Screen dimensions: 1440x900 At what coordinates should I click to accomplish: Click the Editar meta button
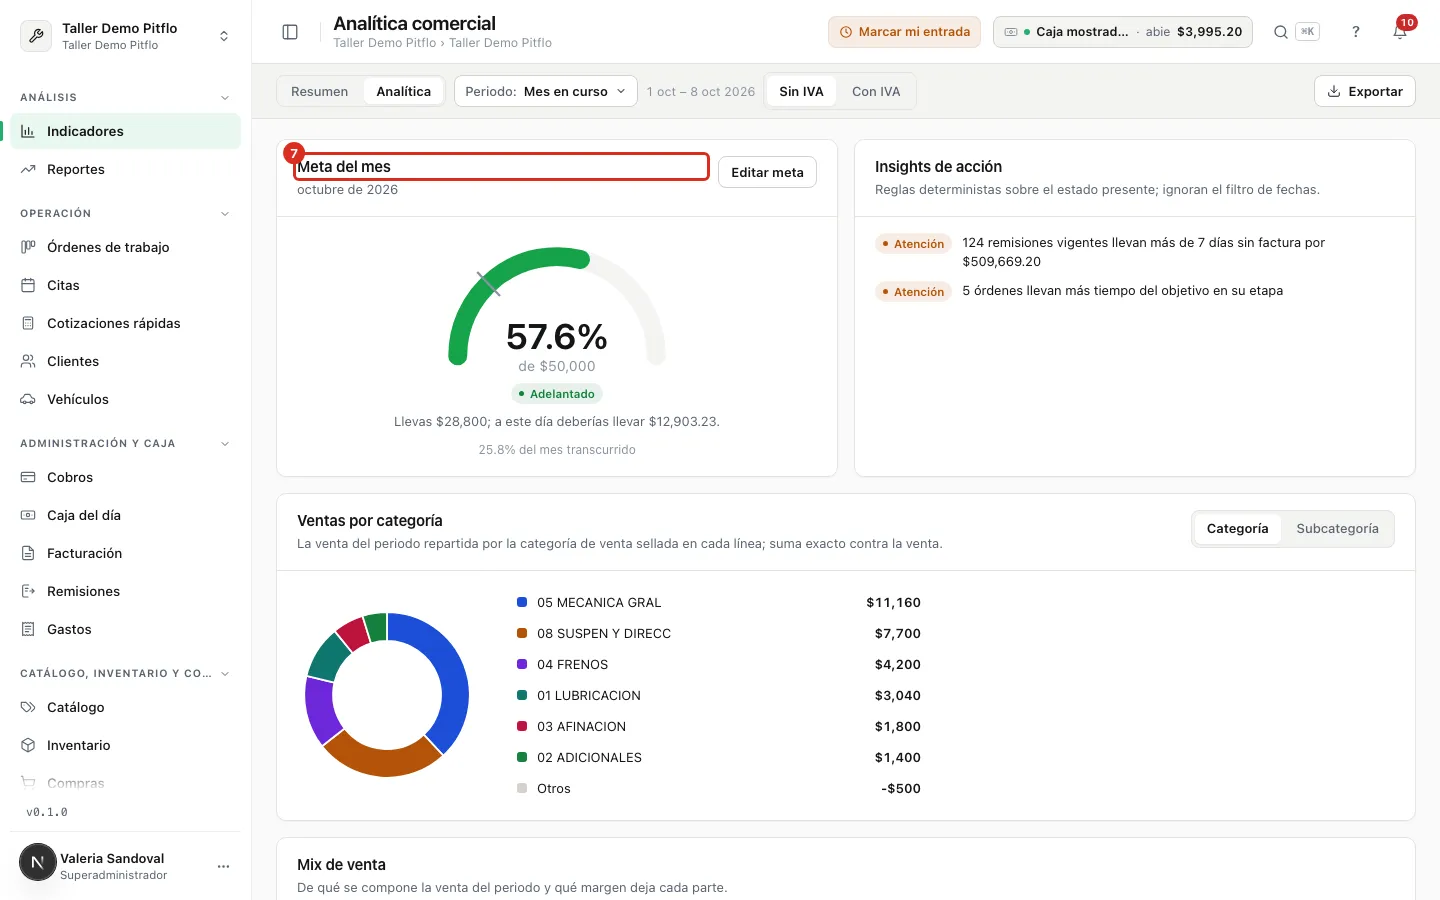[x=767, y=172]
